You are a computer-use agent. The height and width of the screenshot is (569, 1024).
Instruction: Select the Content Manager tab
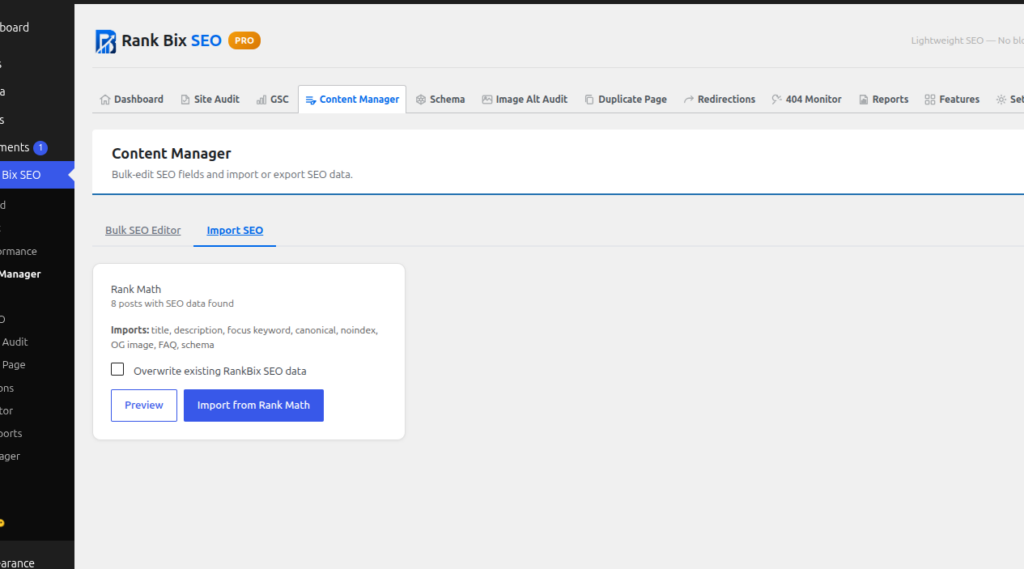(x=352, y=99)
